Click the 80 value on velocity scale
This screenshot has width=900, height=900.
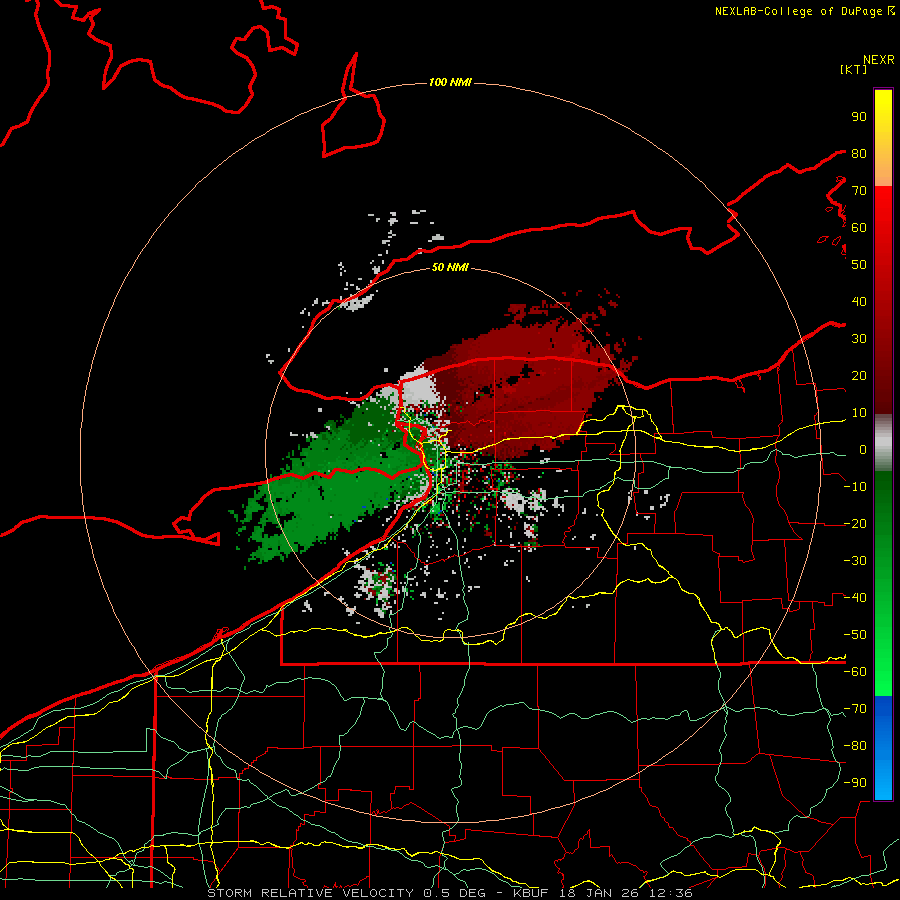pos(859,153)
